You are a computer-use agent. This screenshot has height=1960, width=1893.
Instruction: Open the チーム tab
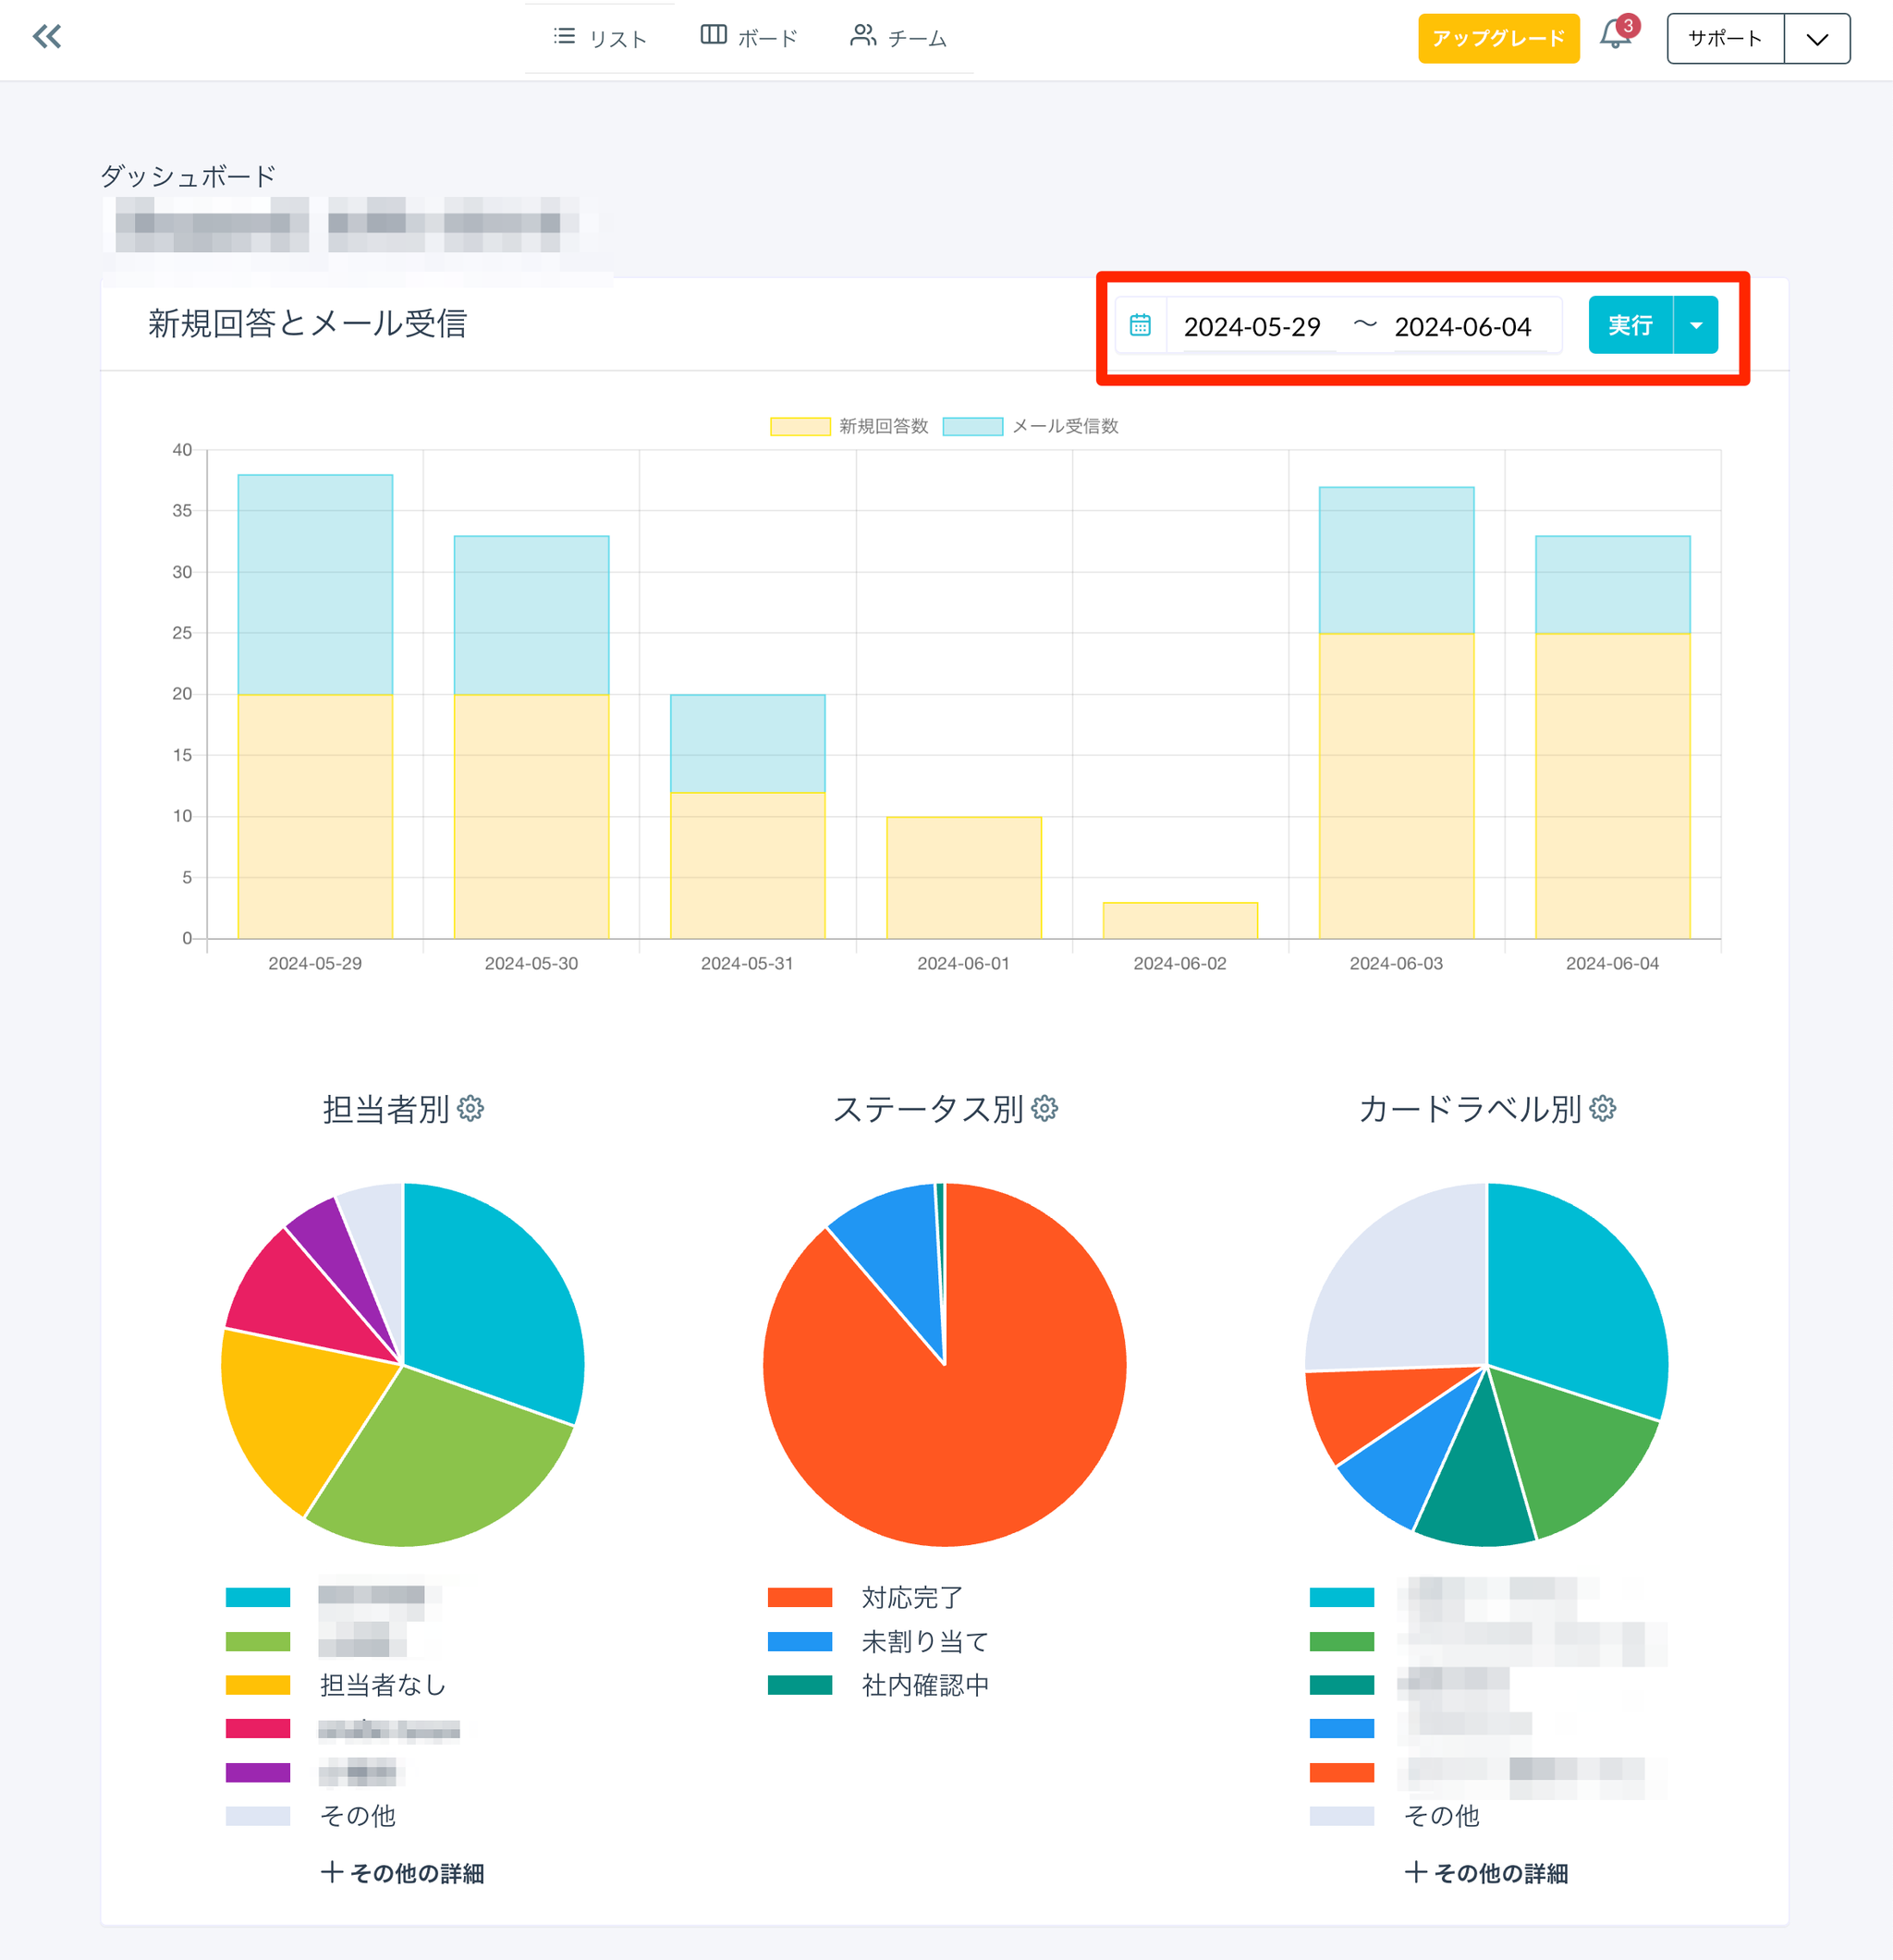pyautogui.click(x=898, y=38)
